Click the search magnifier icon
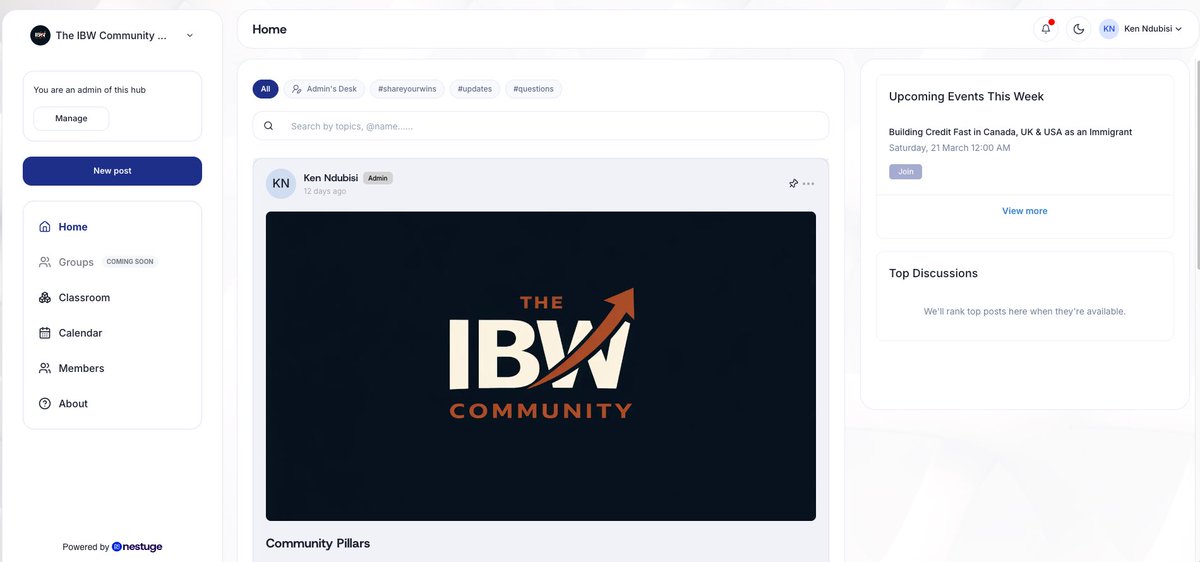 click(x=268, y=126)
